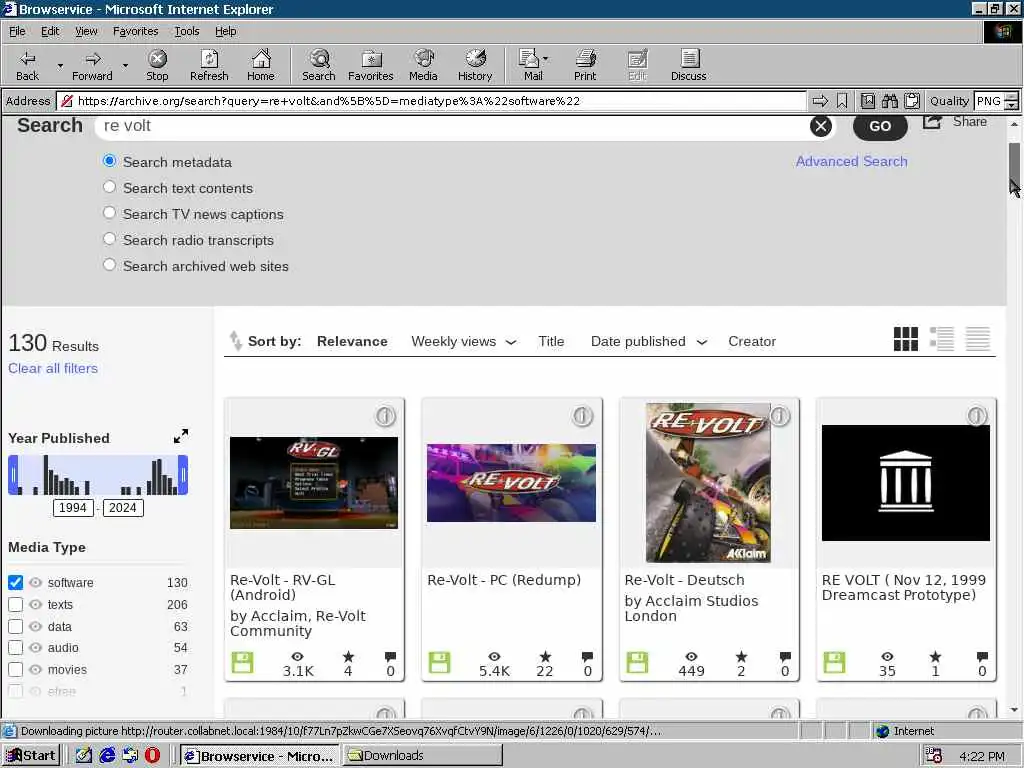Open info on Dreamcast Prototype card
This screenshot has width=1024, height=768.
(x=977, y=416)
